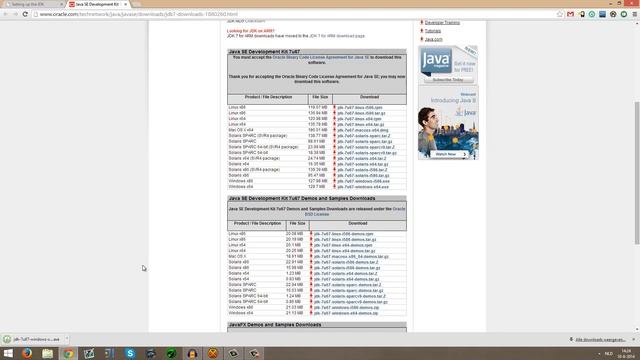Launch Firefox from the taskbar

(x=27, y=353)
